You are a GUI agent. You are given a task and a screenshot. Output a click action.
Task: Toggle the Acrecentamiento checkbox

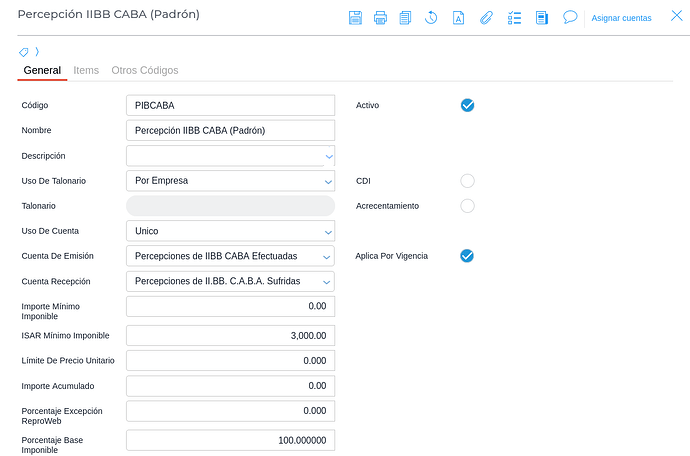[x=467, y=206]
